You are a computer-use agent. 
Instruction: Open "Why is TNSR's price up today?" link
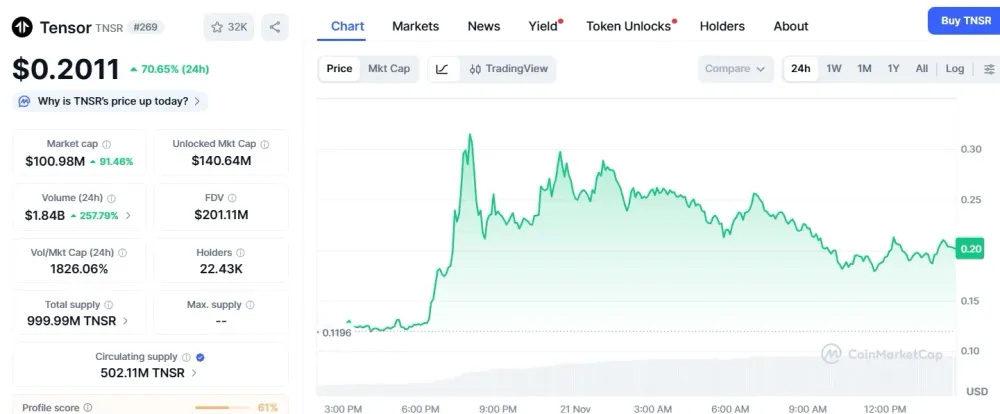point(110,101)
